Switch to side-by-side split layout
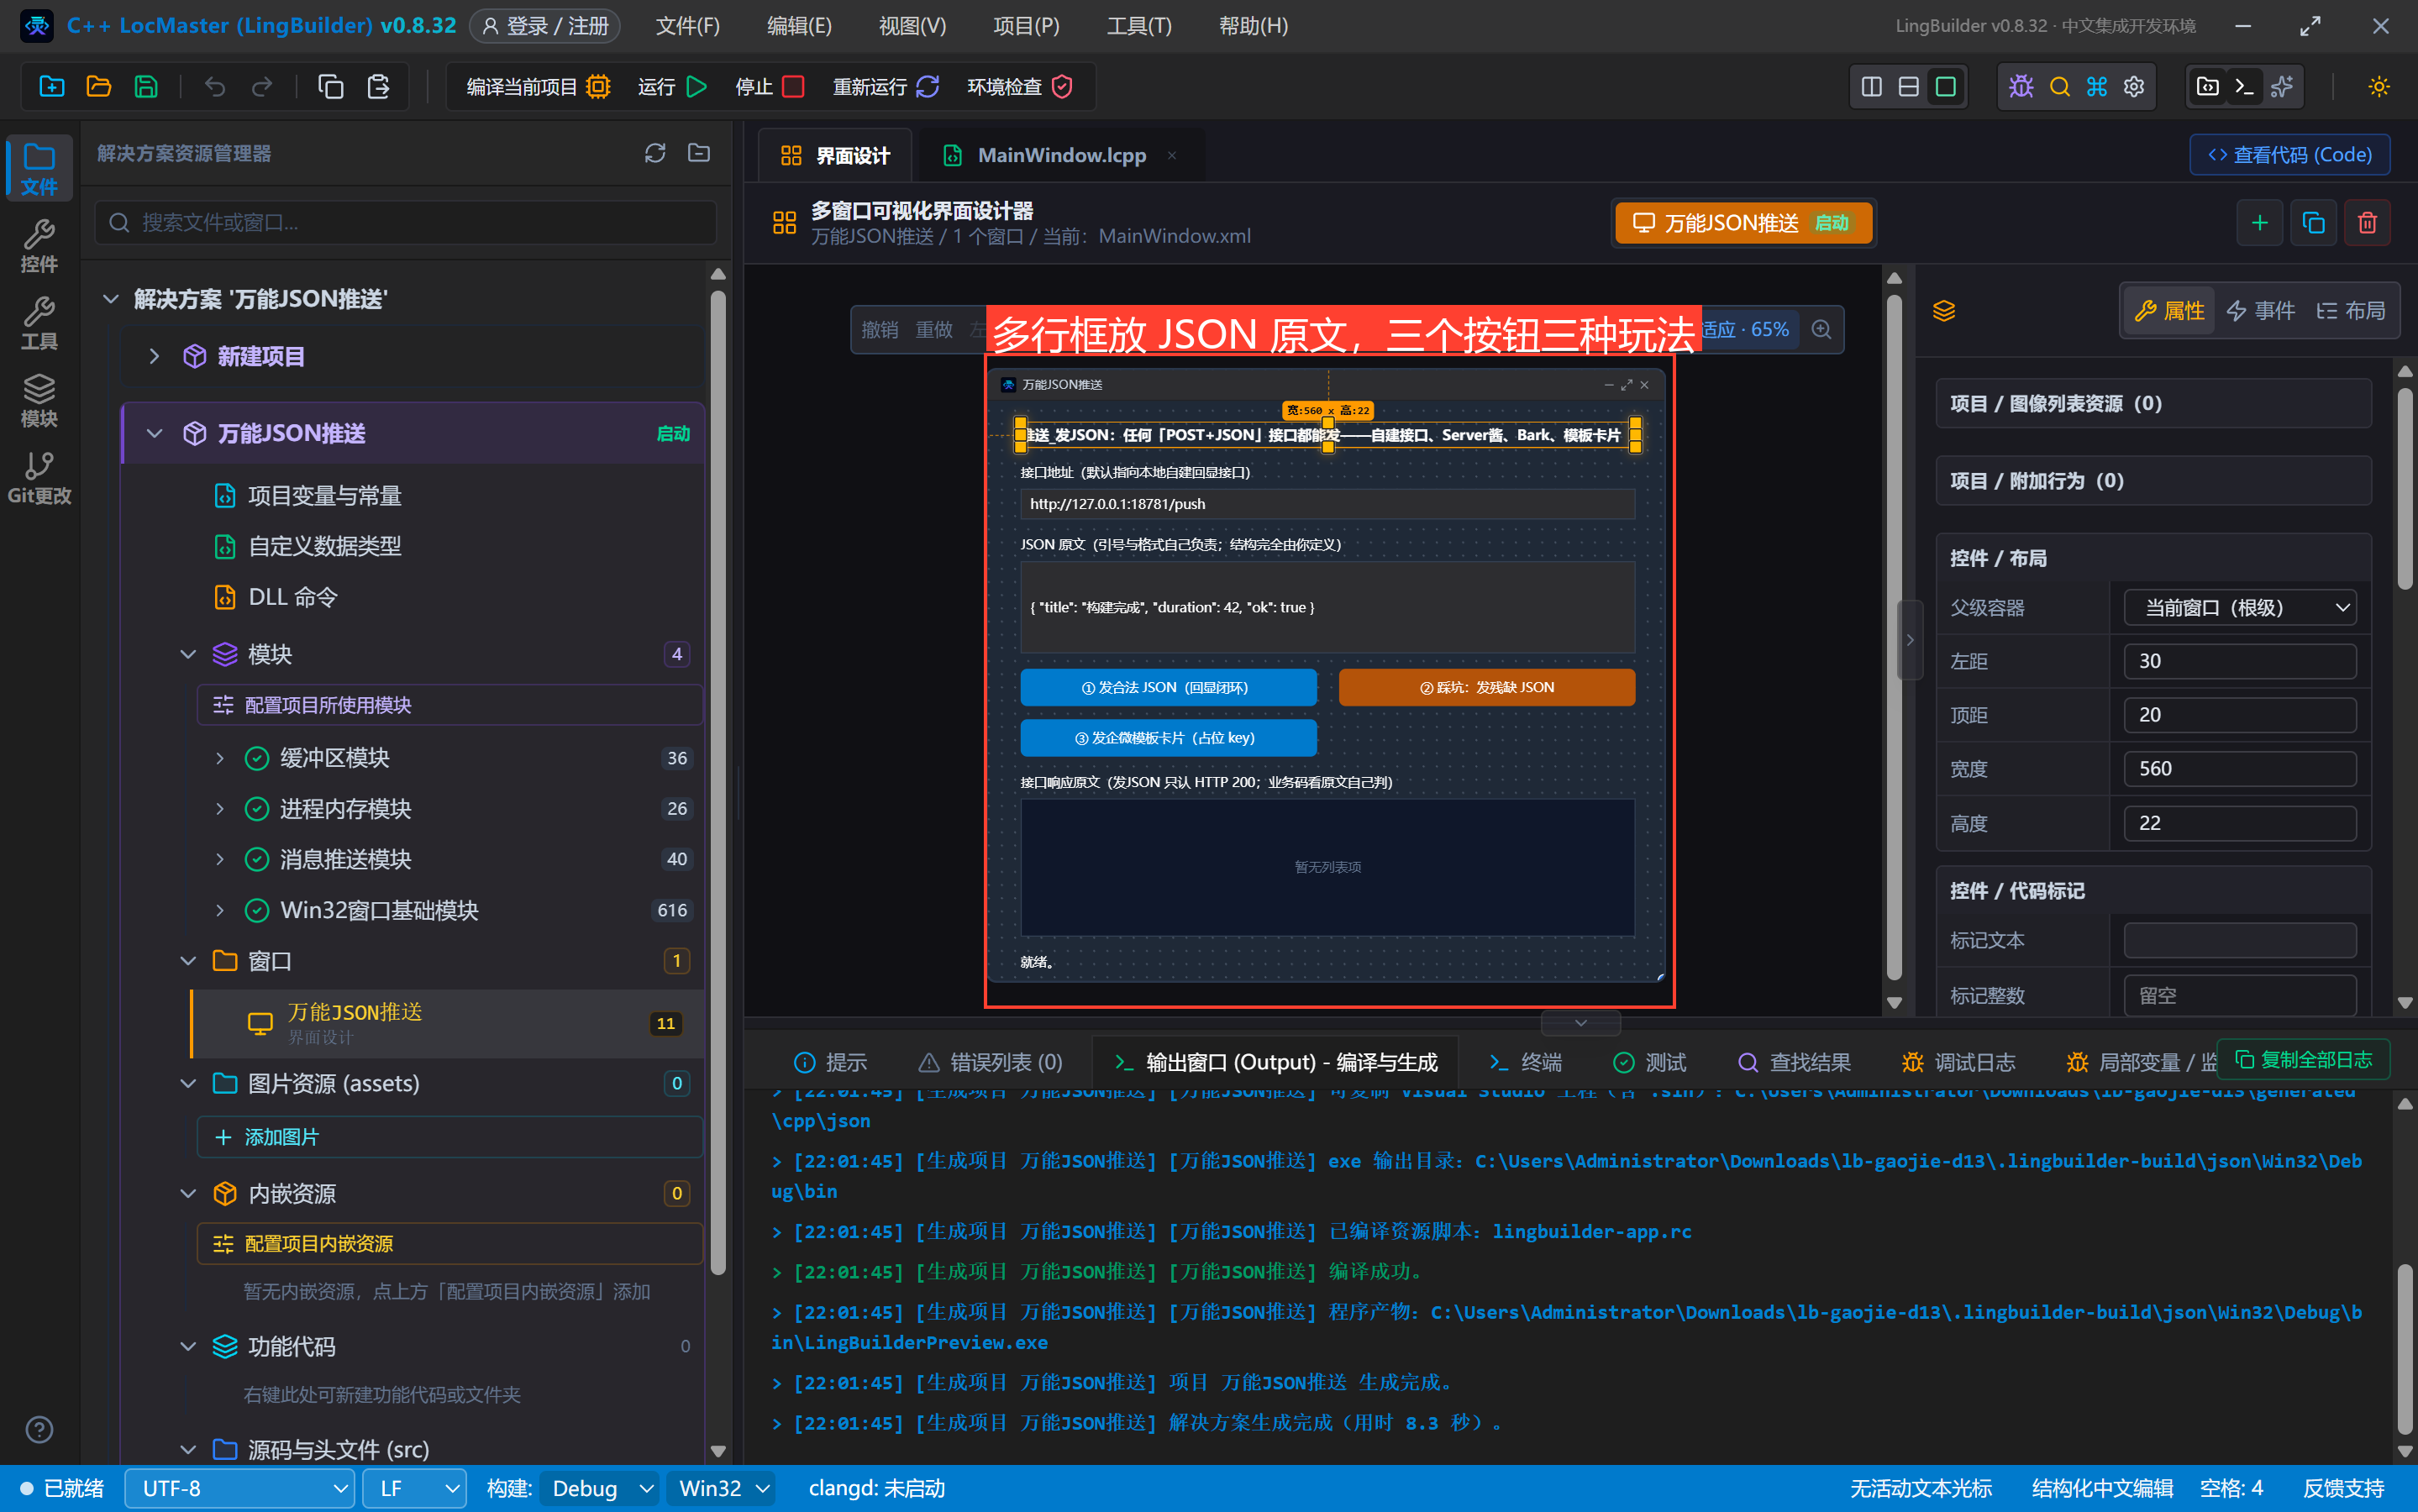The image size is (2418, 1512). (x=1871, y=87)
